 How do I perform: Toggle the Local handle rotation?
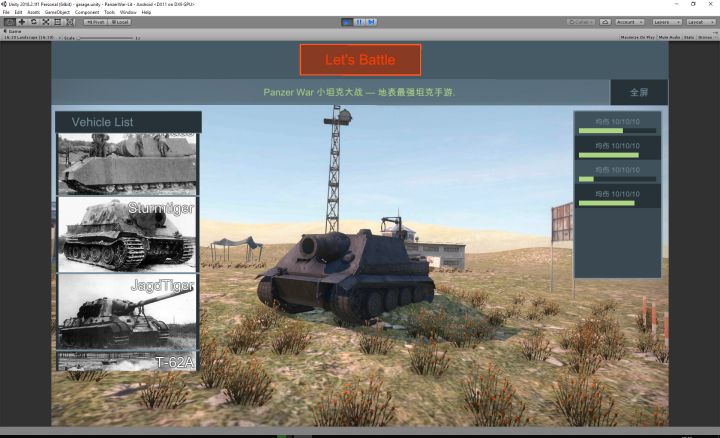pos(120,22)
